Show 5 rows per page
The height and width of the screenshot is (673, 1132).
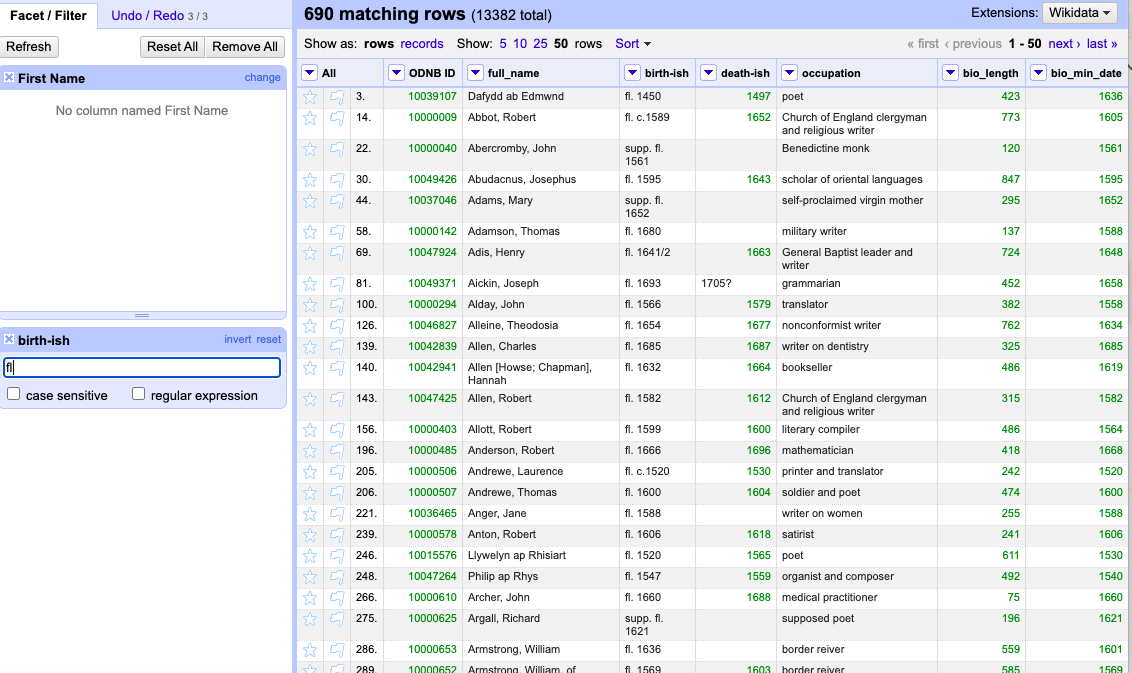[x=502, y=44]
